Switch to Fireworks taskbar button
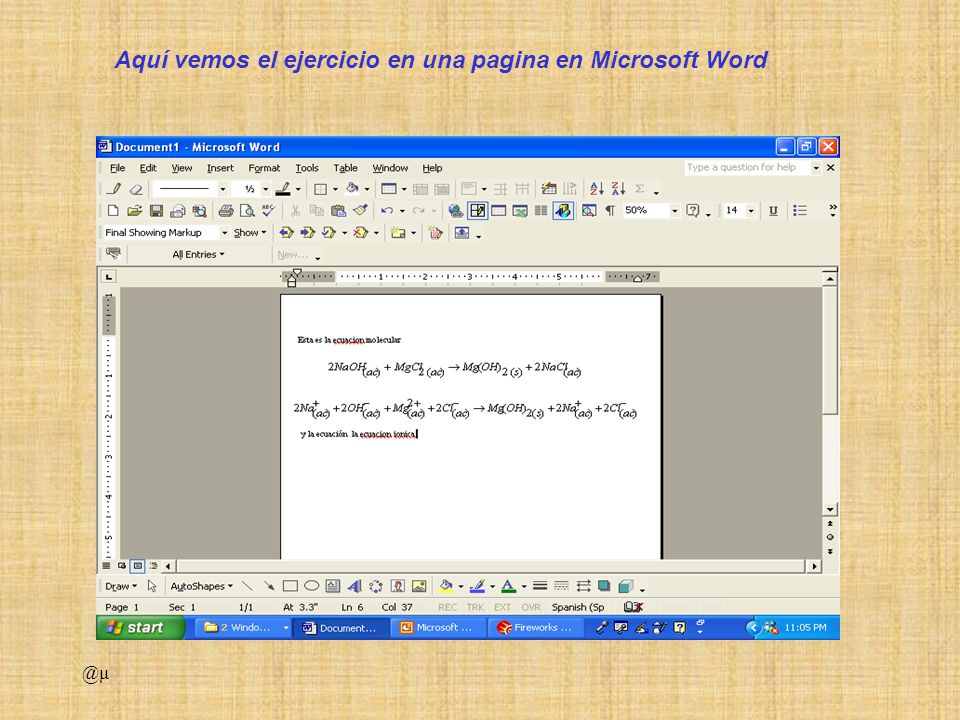This screenshot has height=720, width=960. [x=535, y=628]
